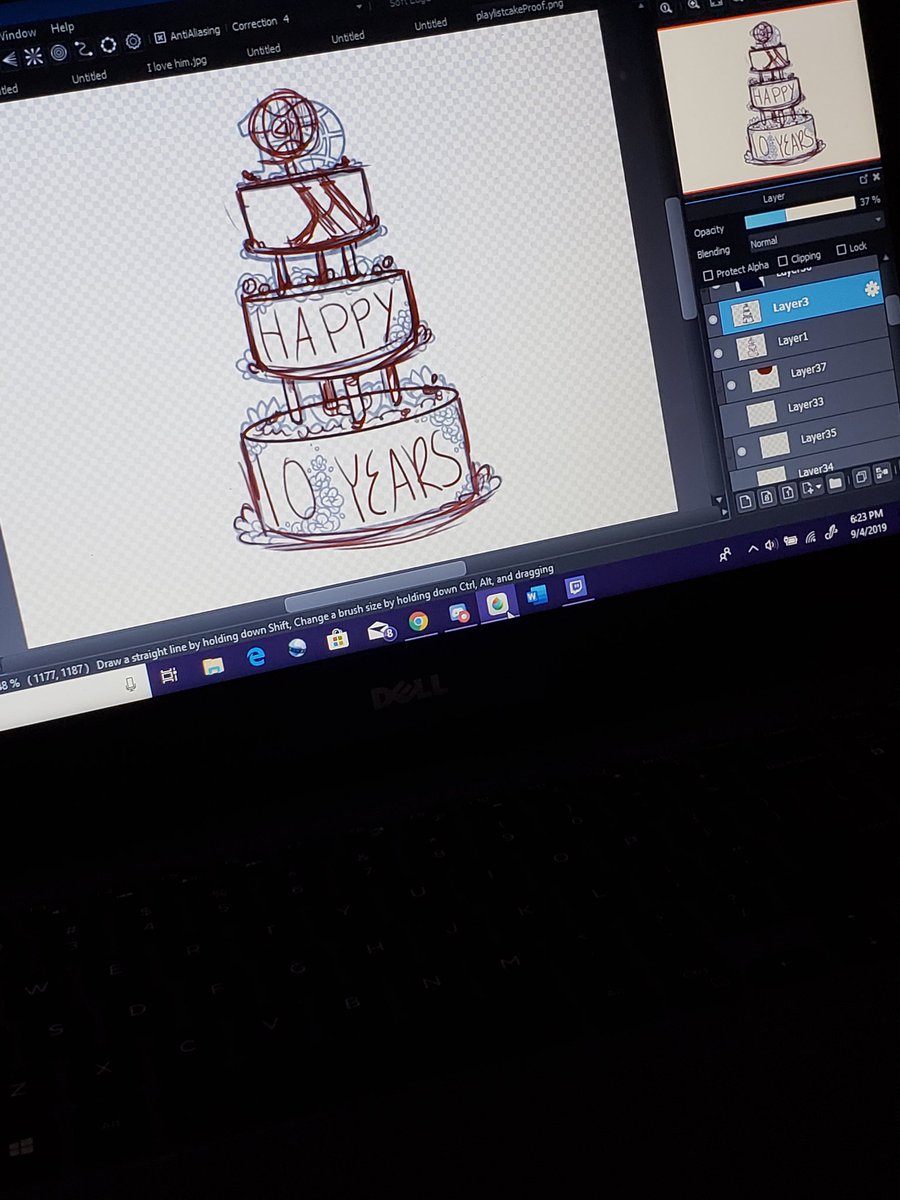Click the merge layer icon
900x1200 pixels.
click(x=883, y=472)
